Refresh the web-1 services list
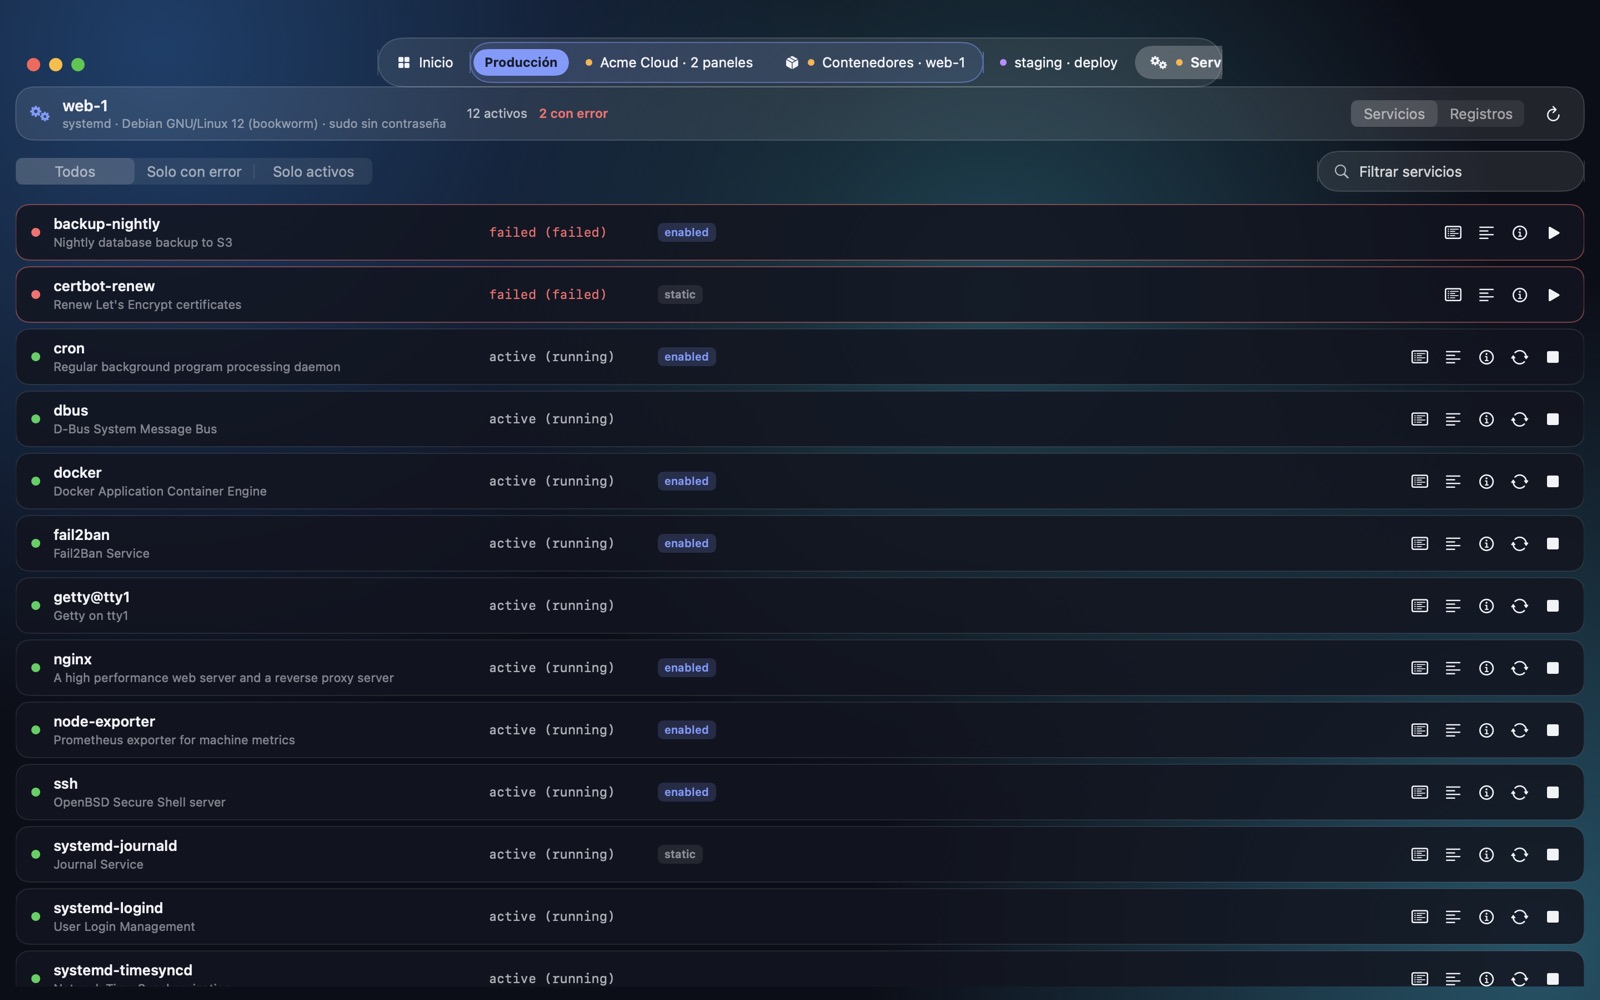The width and height of the screenshot is (1600, 1000). (1553, 114)
